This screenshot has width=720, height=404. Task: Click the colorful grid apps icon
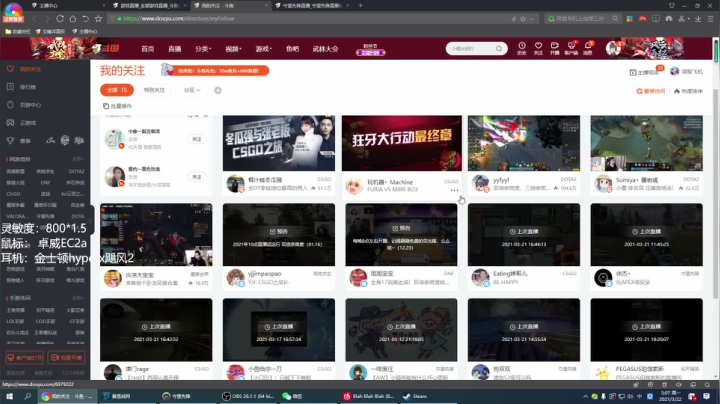[x=630, y=19]
